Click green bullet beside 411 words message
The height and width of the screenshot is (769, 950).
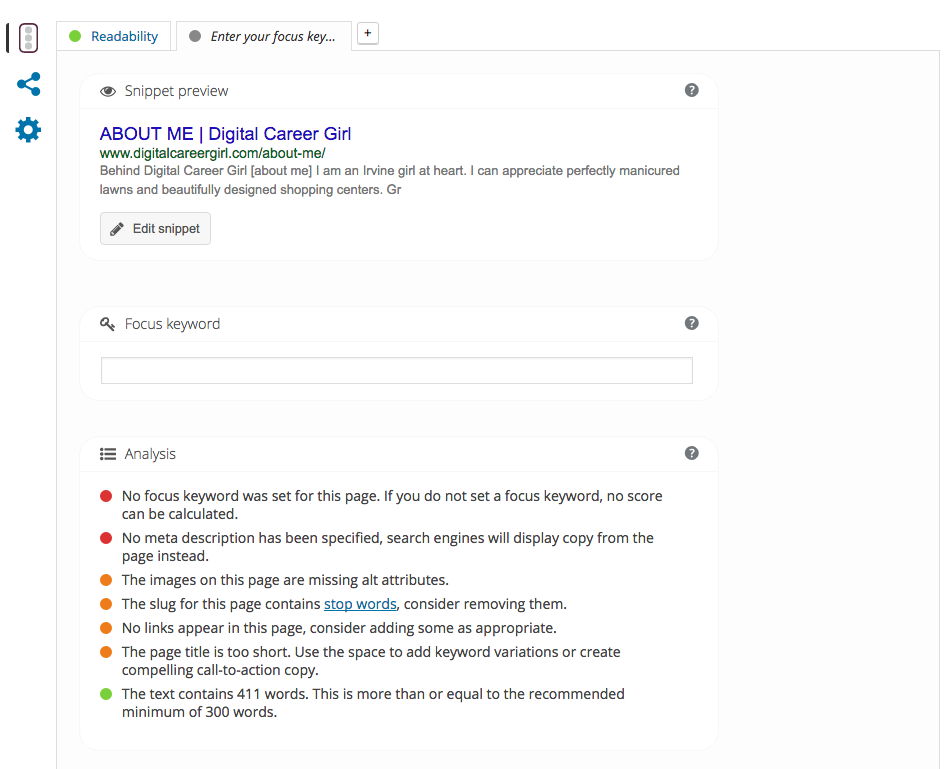point(106,694)
